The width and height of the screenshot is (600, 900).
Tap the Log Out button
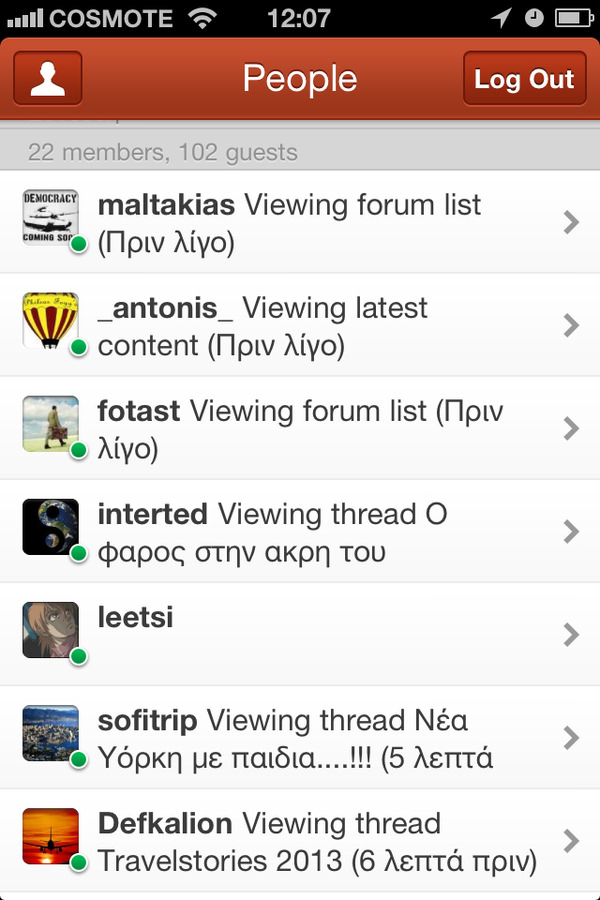(x=524, y=79)
